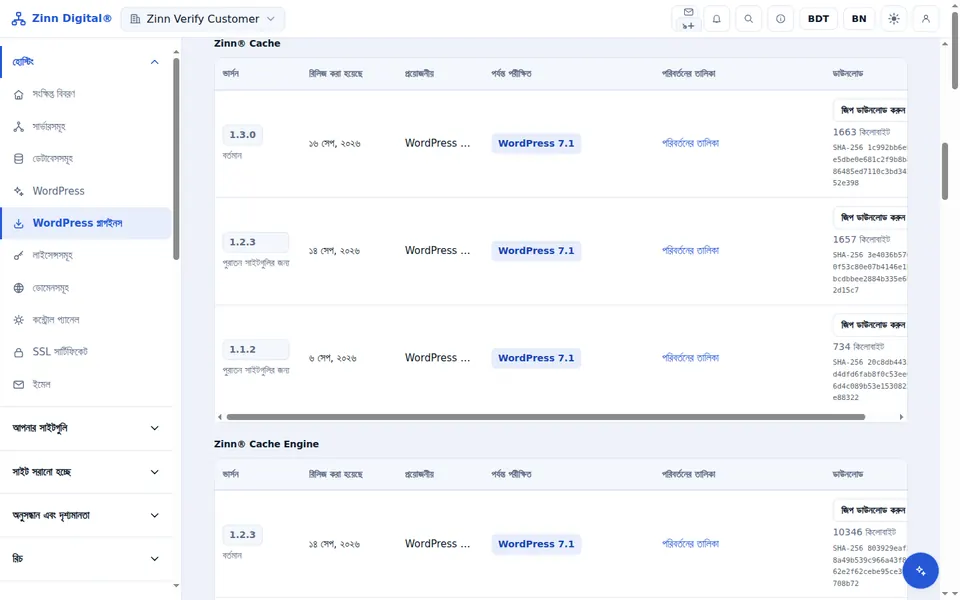Screen dimensions: 960x600
Task: Click the info circle icon
Action: (x=780, y=19)
